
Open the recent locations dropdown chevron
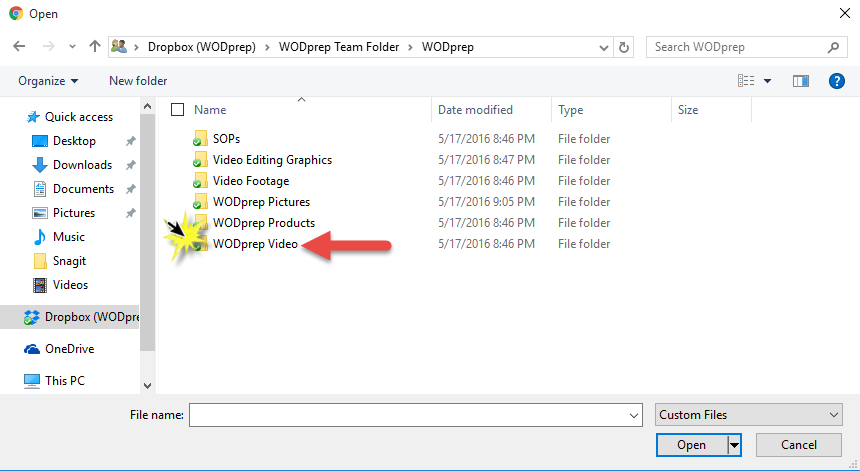click(x=72, y=47)
